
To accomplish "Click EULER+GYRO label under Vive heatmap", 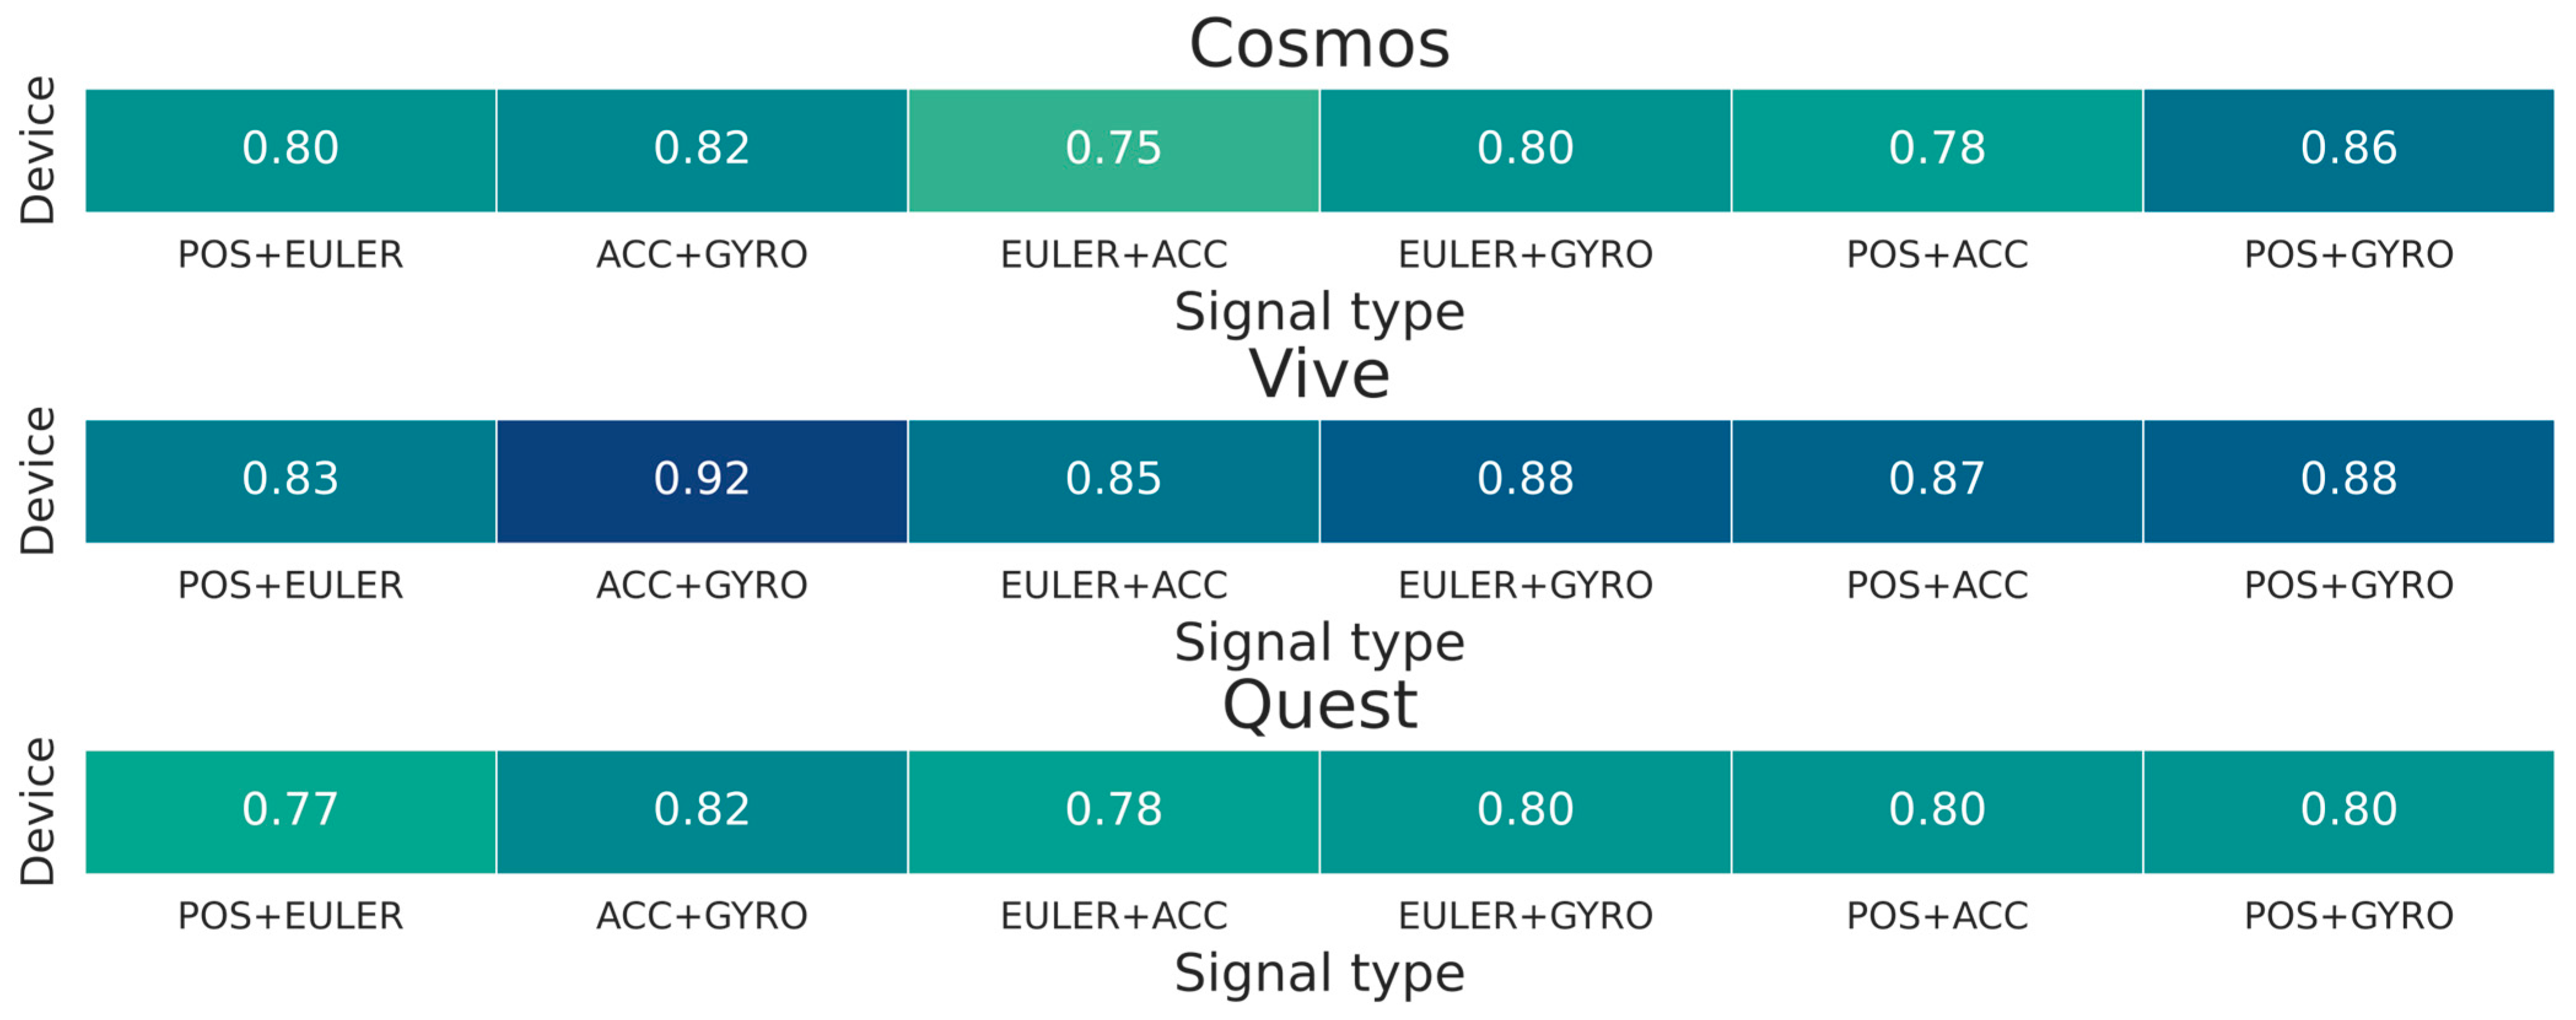I will coord(1525,585).
